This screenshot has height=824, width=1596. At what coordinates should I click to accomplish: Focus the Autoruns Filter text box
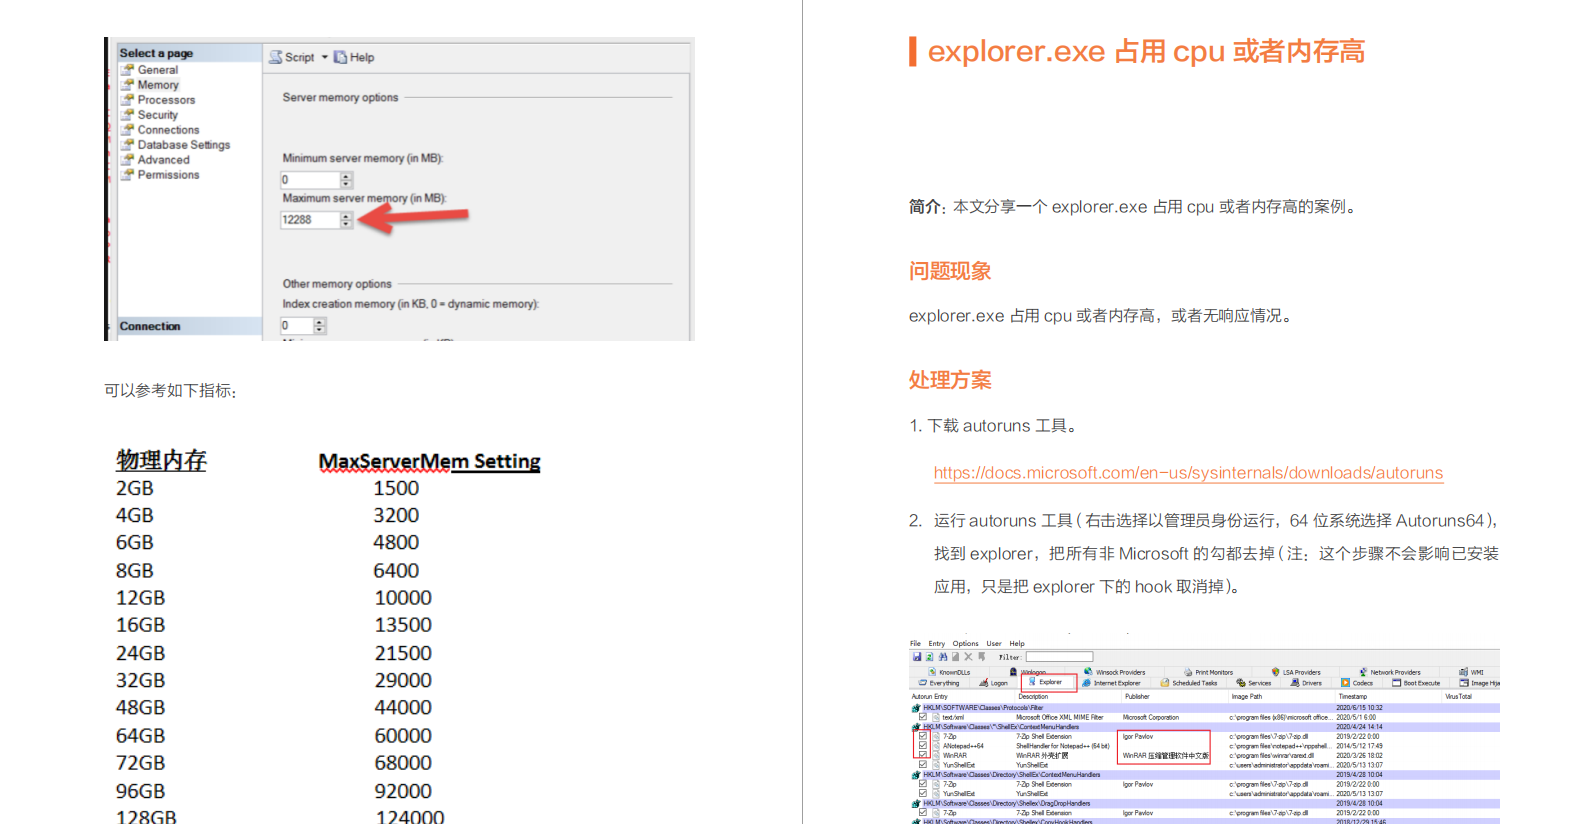(1059, 657)
